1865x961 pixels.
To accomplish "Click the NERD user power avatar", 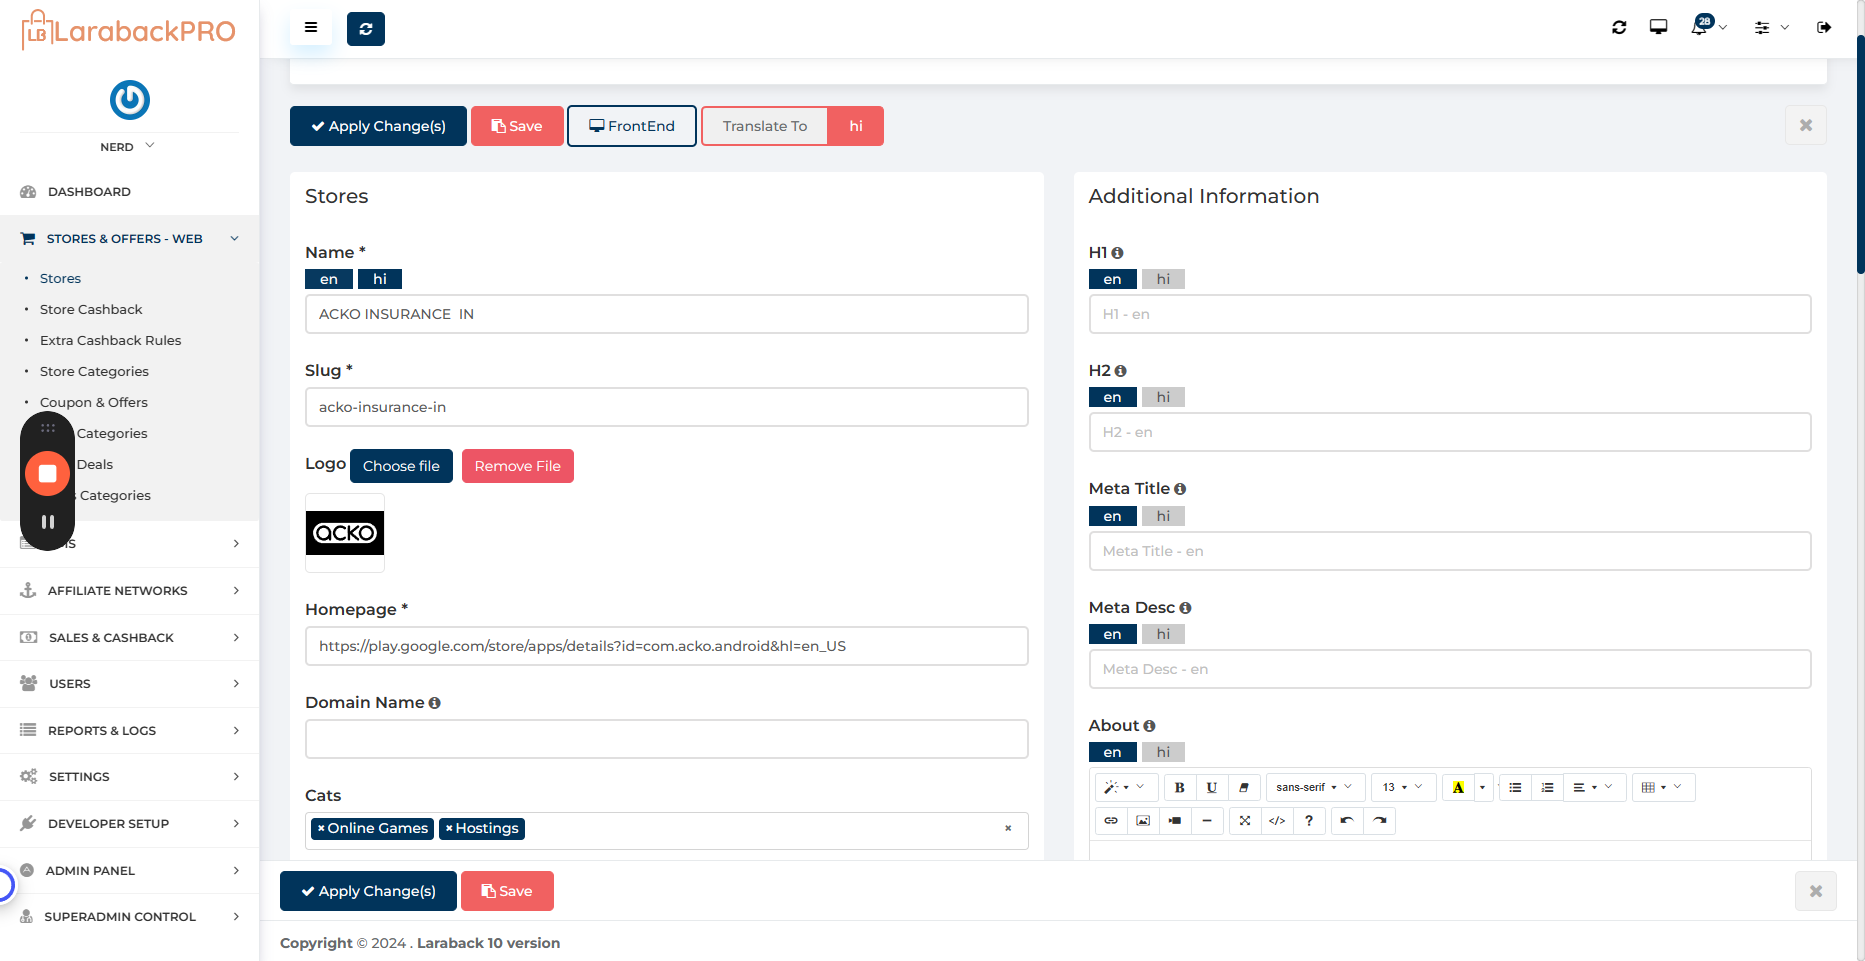I will click(130, 100).
